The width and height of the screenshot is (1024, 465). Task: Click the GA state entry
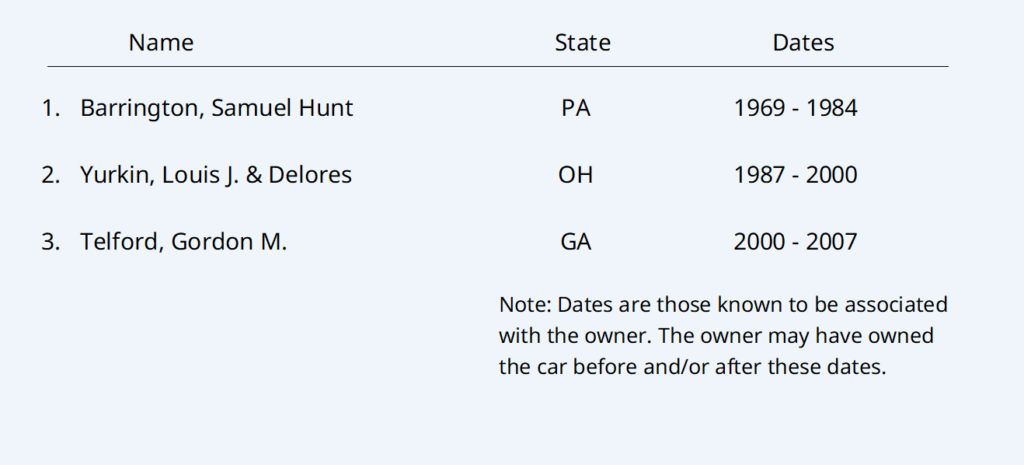coord(576,242)
